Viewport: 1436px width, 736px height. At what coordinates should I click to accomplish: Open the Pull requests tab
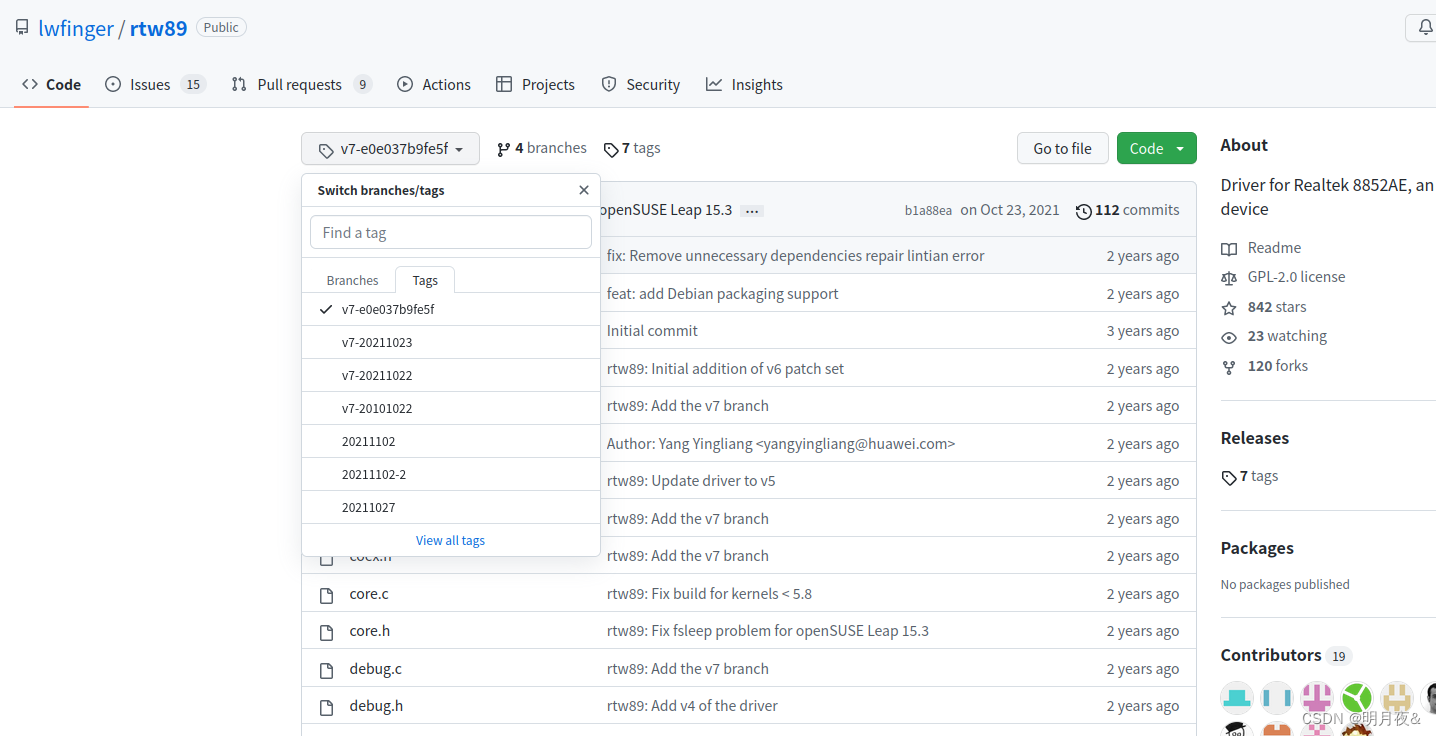pyautogui.click(x=301, y=85)
